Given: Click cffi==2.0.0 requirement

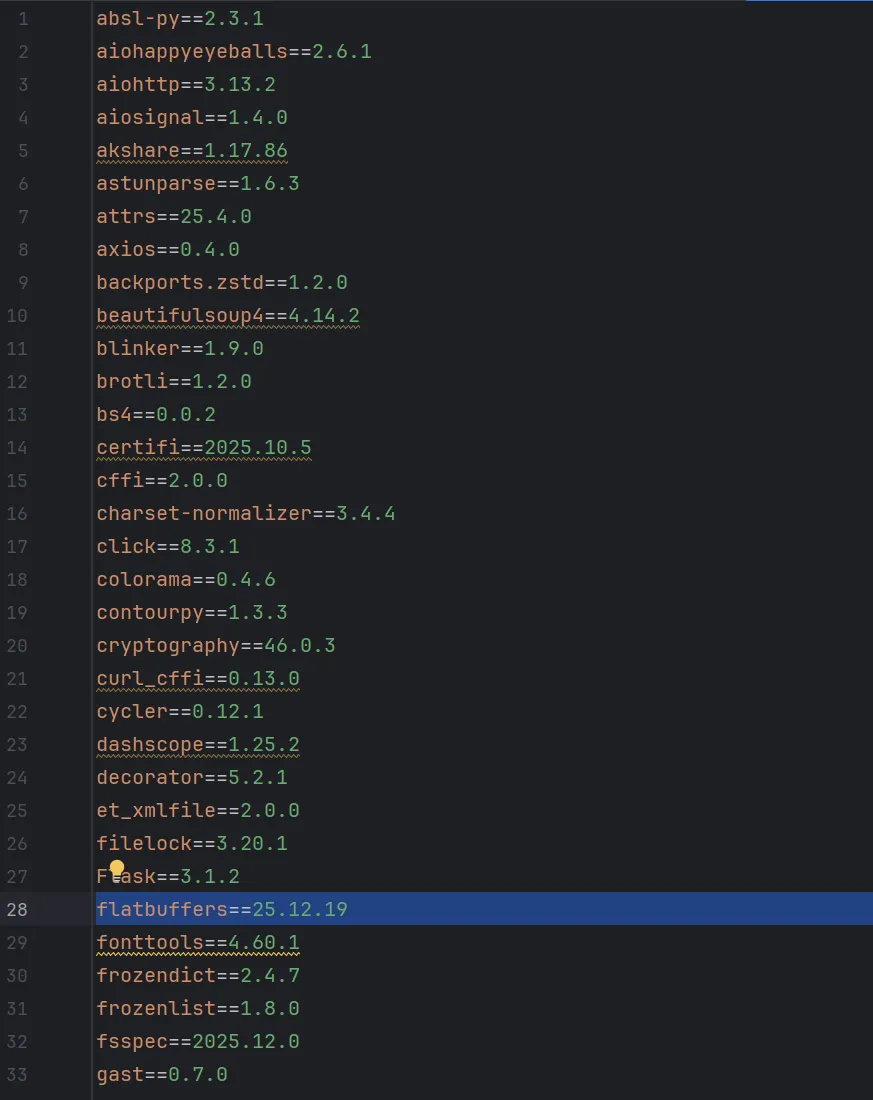Looking at the screenshot, I should point(162,480).
